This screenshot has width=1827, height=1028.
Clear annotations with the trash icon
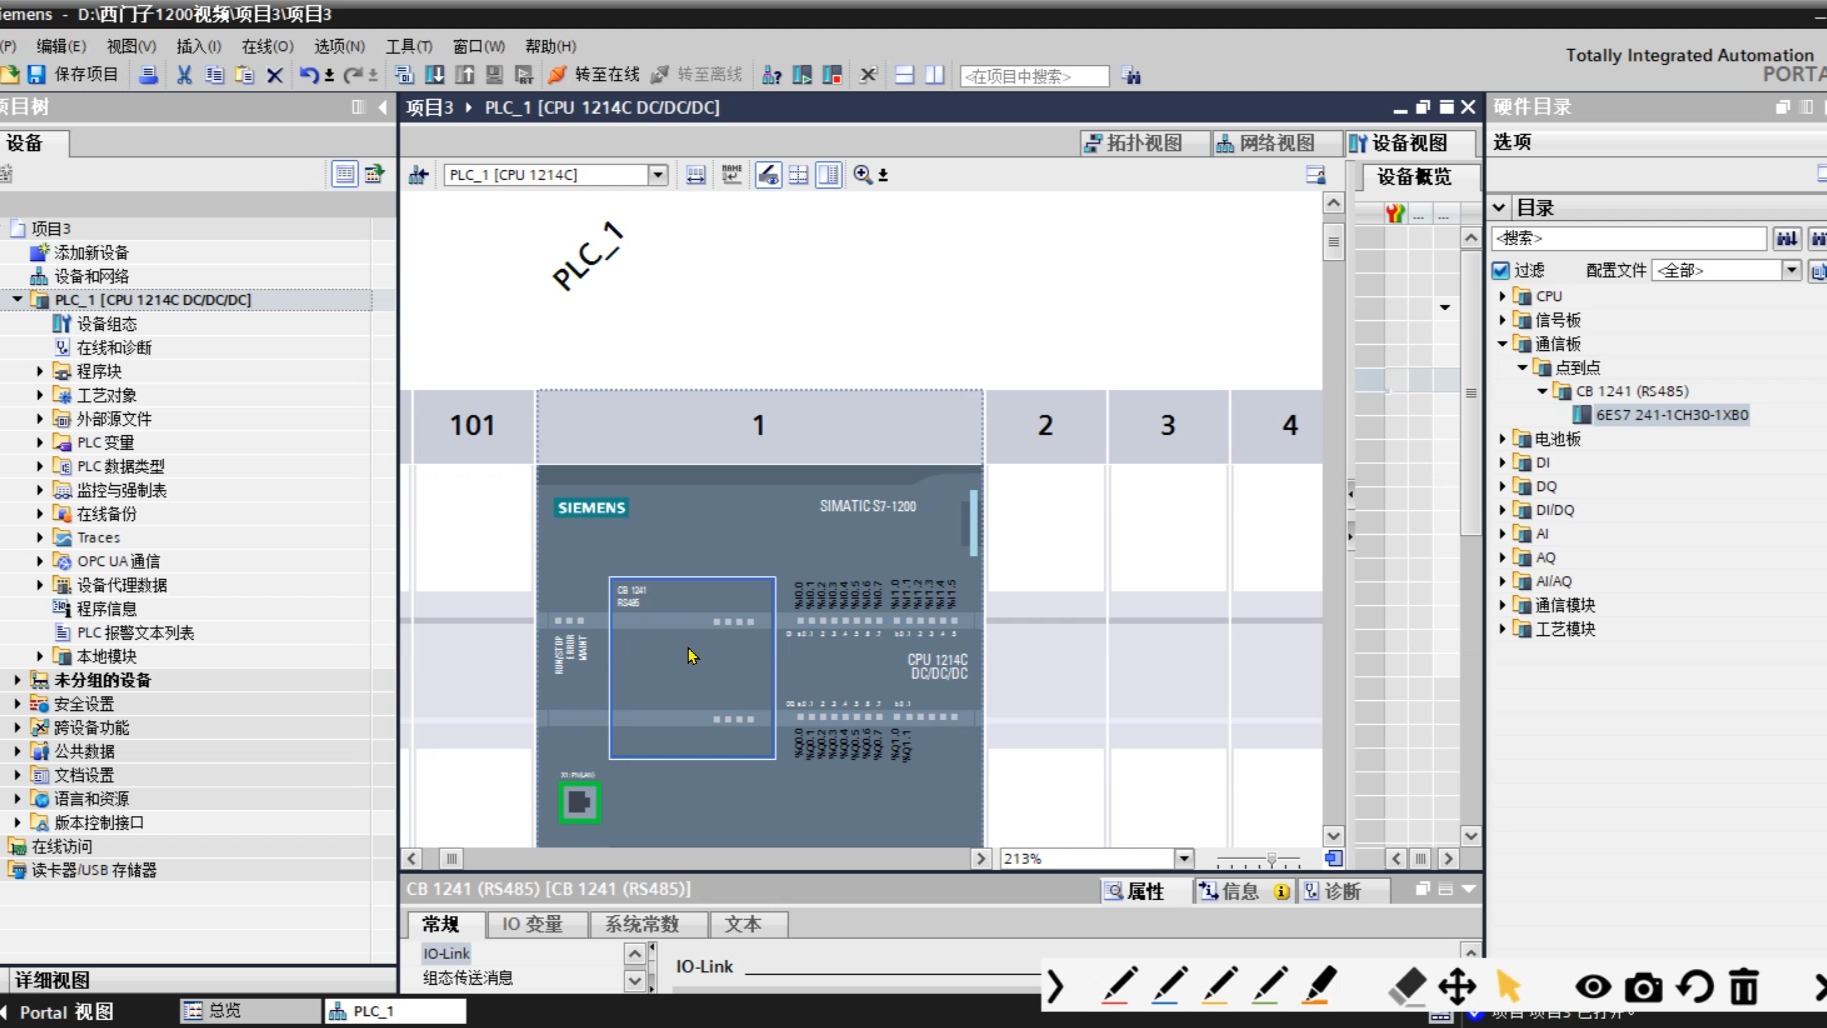click(x=1744, y=987)
